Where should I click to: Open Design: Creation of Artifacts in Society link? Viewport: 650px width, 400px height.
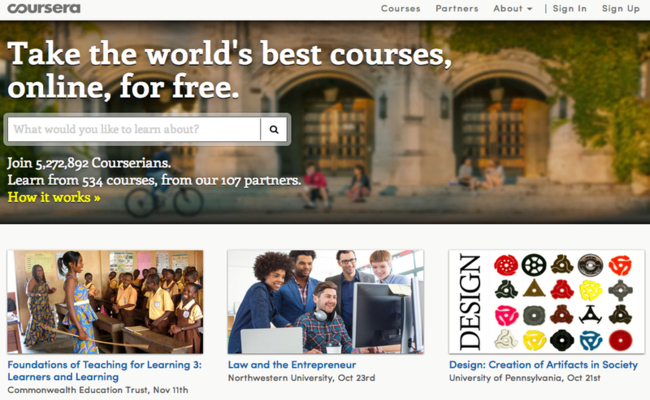pyautogui.click(x=543, y=365)
